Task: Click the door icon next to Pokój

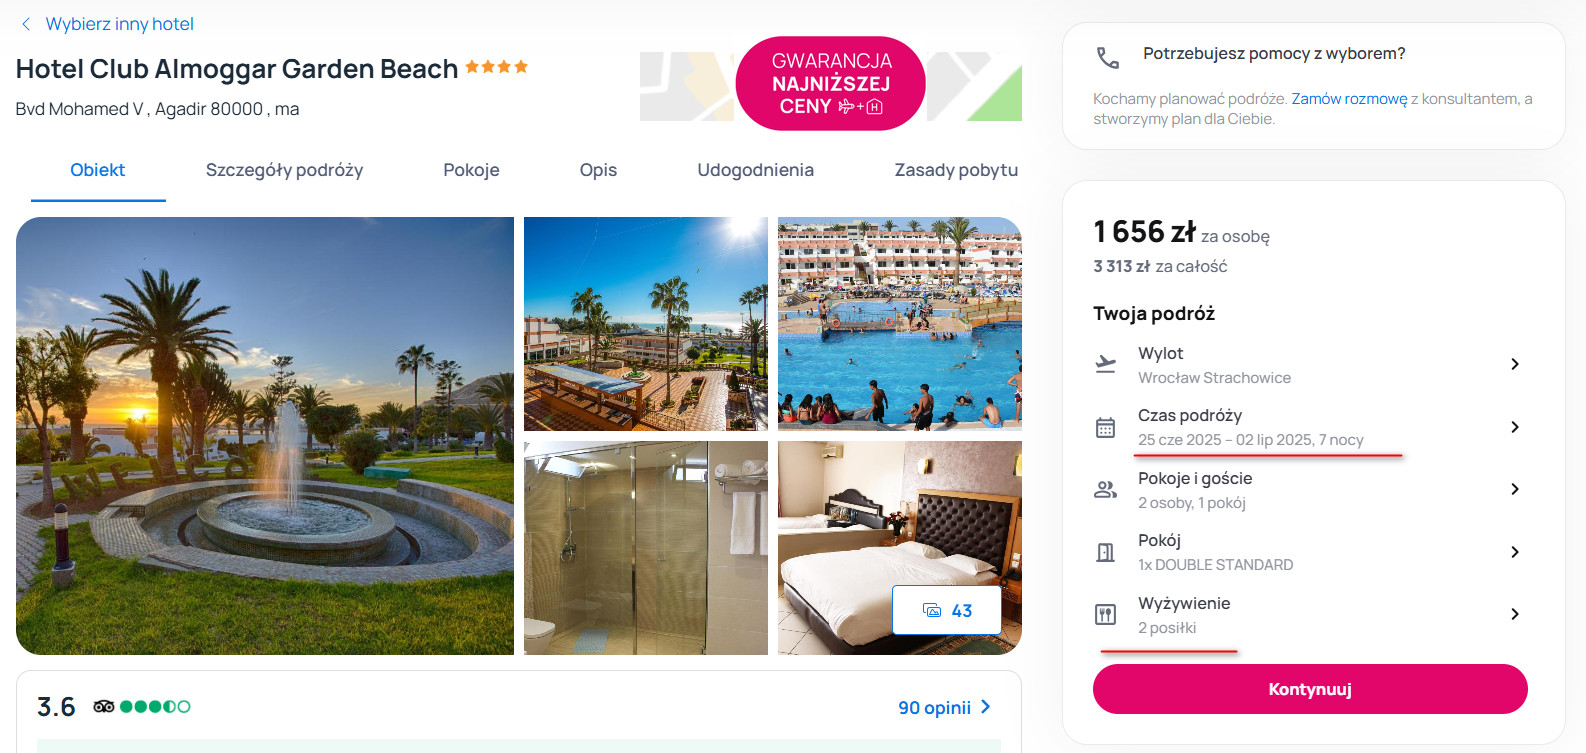Action: point(1105,552)
